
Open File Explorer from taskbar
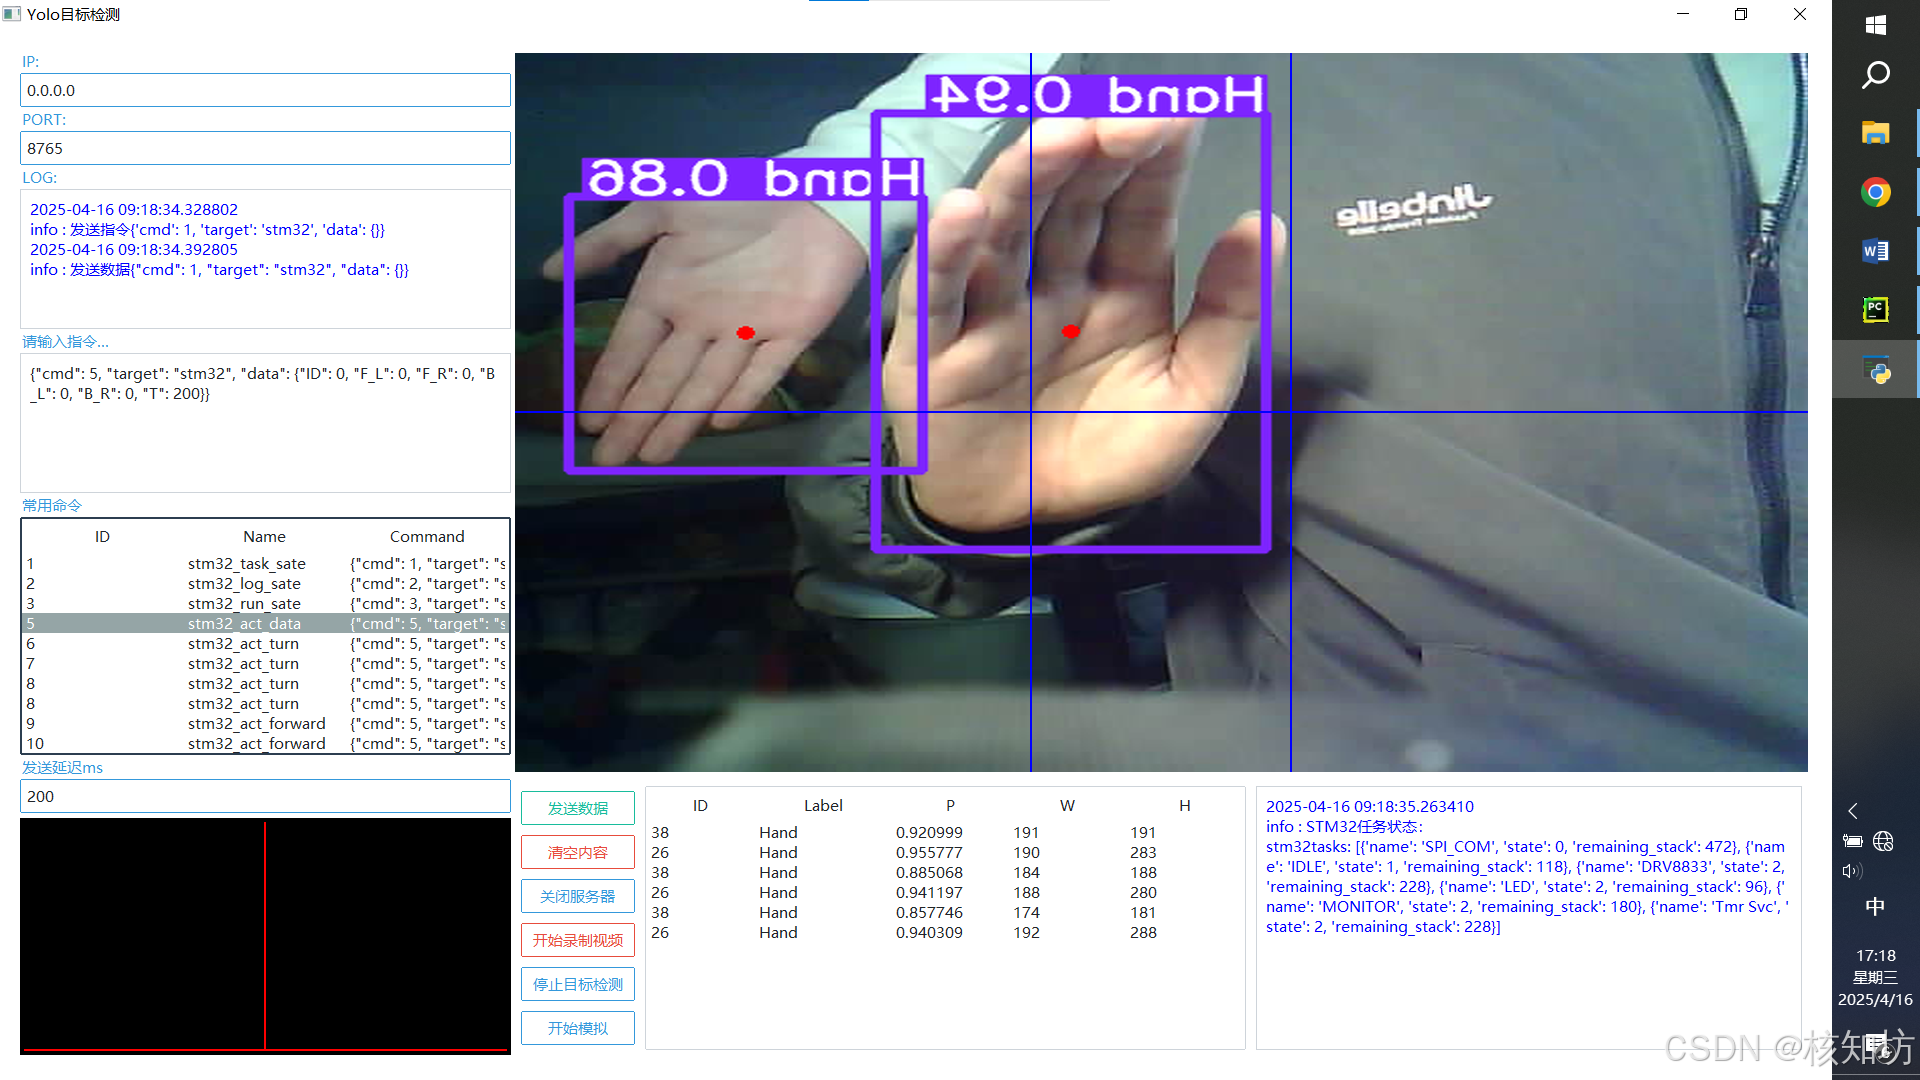coord(1875,133)
